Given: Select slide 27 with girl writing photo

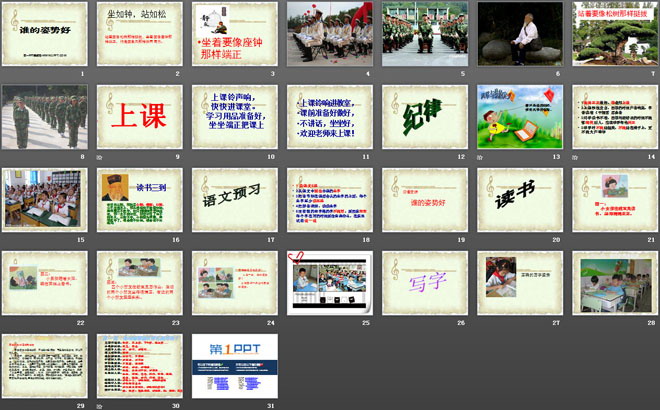Looking at the screenshot, I should click(520, 283).
